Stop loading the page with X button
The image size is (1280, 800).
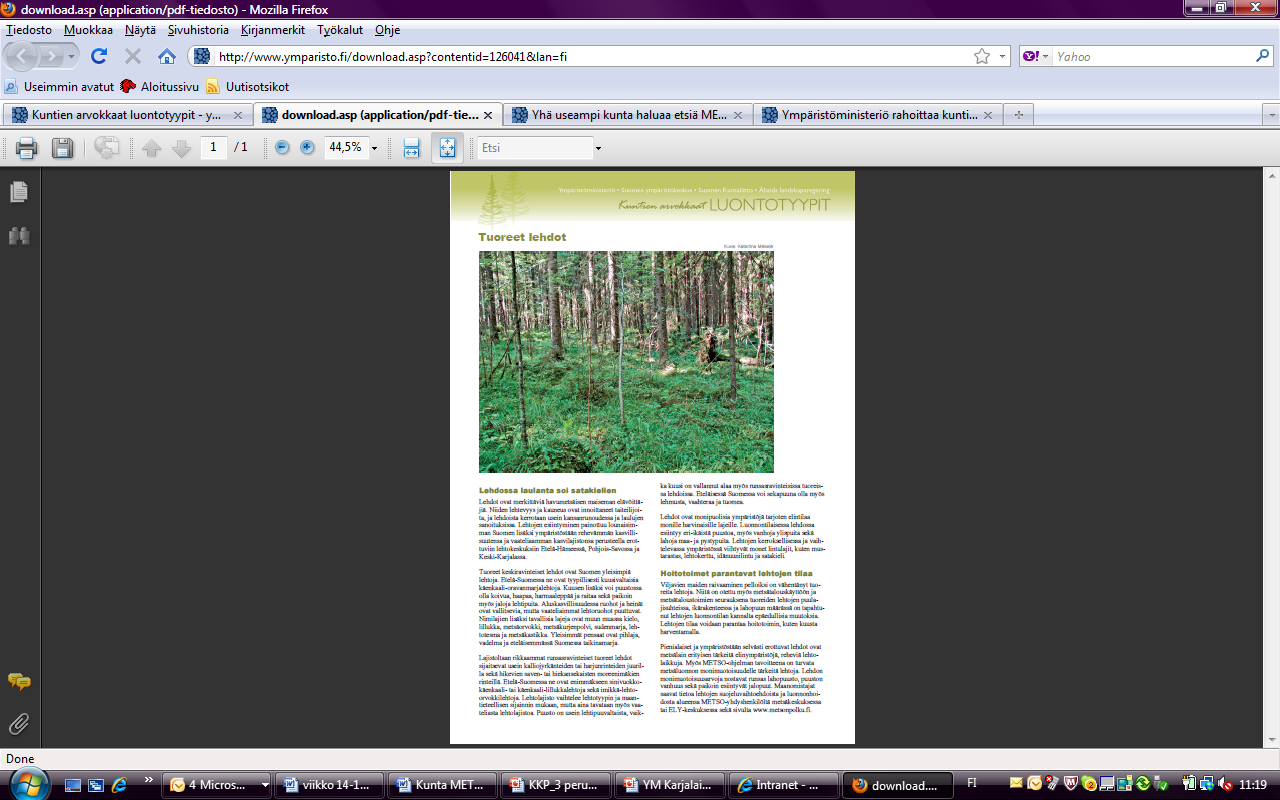[132, 56]
